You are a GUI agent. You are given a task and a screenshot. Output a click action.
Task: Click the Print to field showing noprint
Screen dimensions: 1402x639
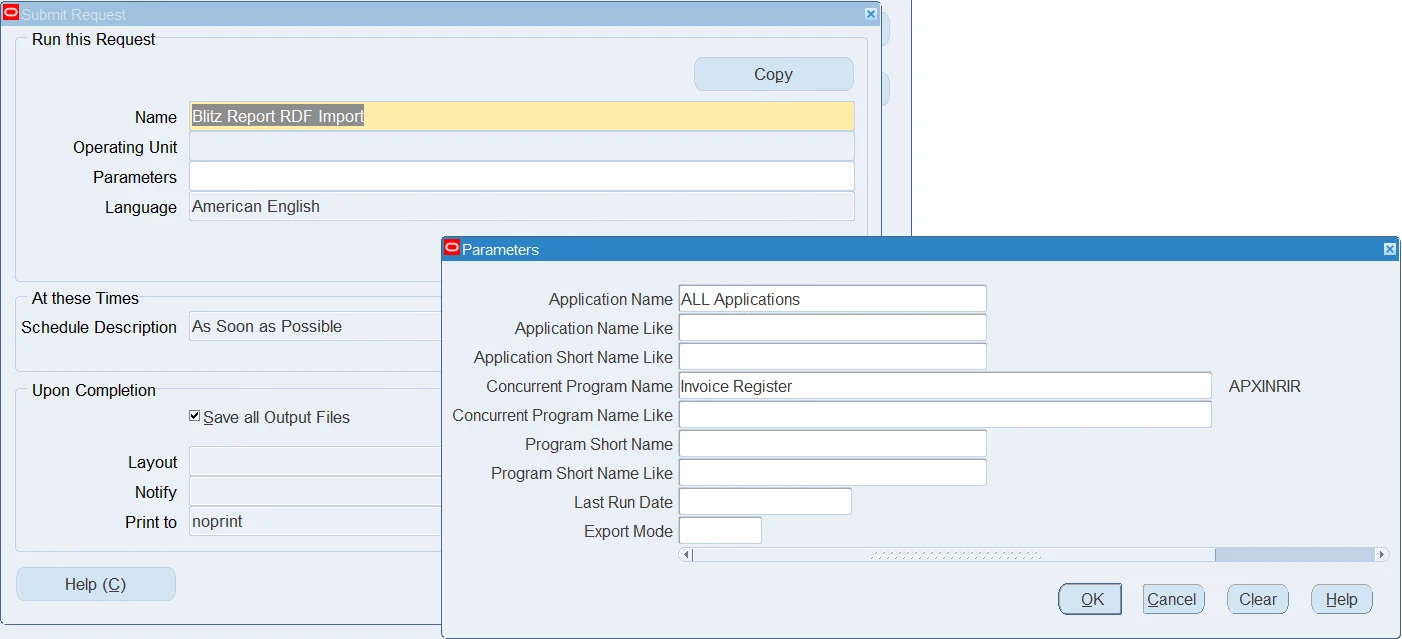(316, 521)
